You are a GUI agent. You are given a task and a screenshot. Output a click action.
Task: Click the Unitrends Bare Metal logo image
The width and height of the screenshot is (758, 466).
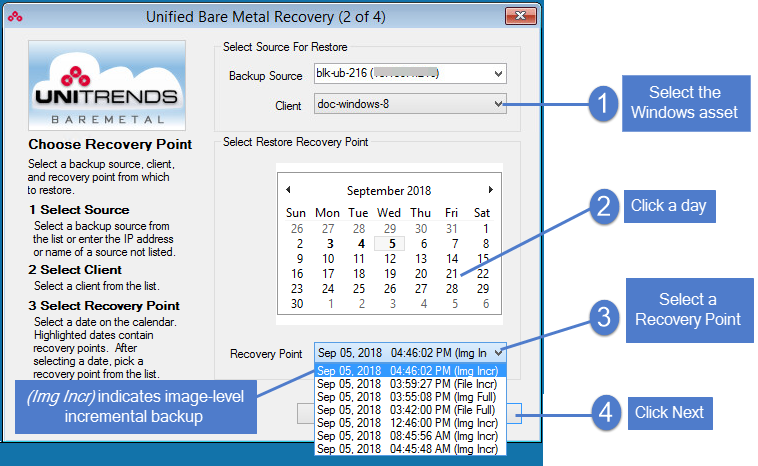107,86
